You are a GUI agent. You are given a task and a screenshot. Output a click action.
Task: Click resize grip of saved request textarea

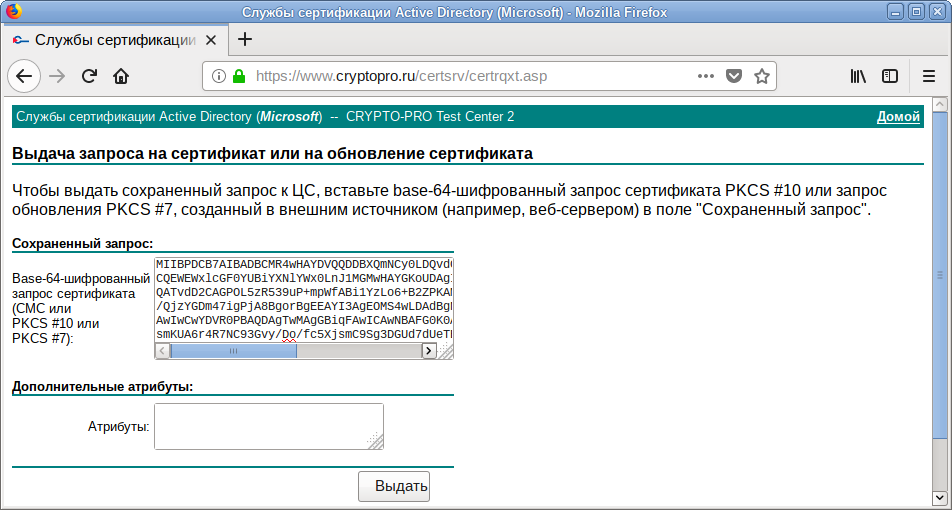click(x=446, y=351)
